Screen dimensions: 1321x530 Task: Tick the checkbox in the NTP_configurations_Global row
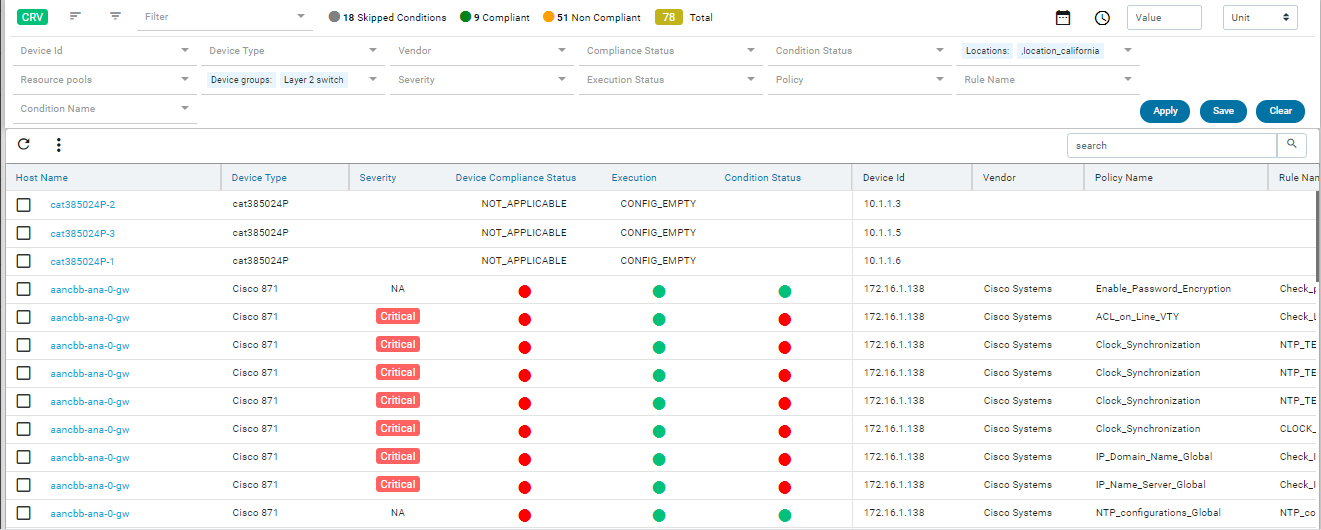(24, 513)
